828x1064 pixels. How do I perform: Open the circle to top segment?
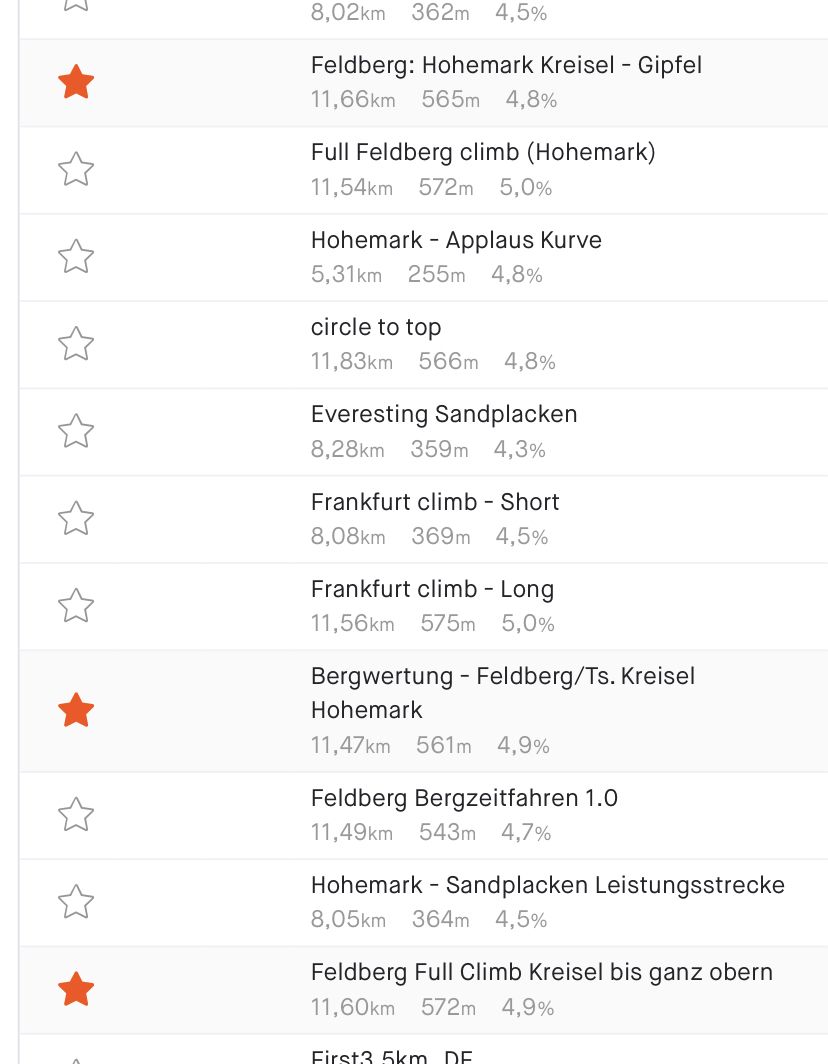point(376,328)
